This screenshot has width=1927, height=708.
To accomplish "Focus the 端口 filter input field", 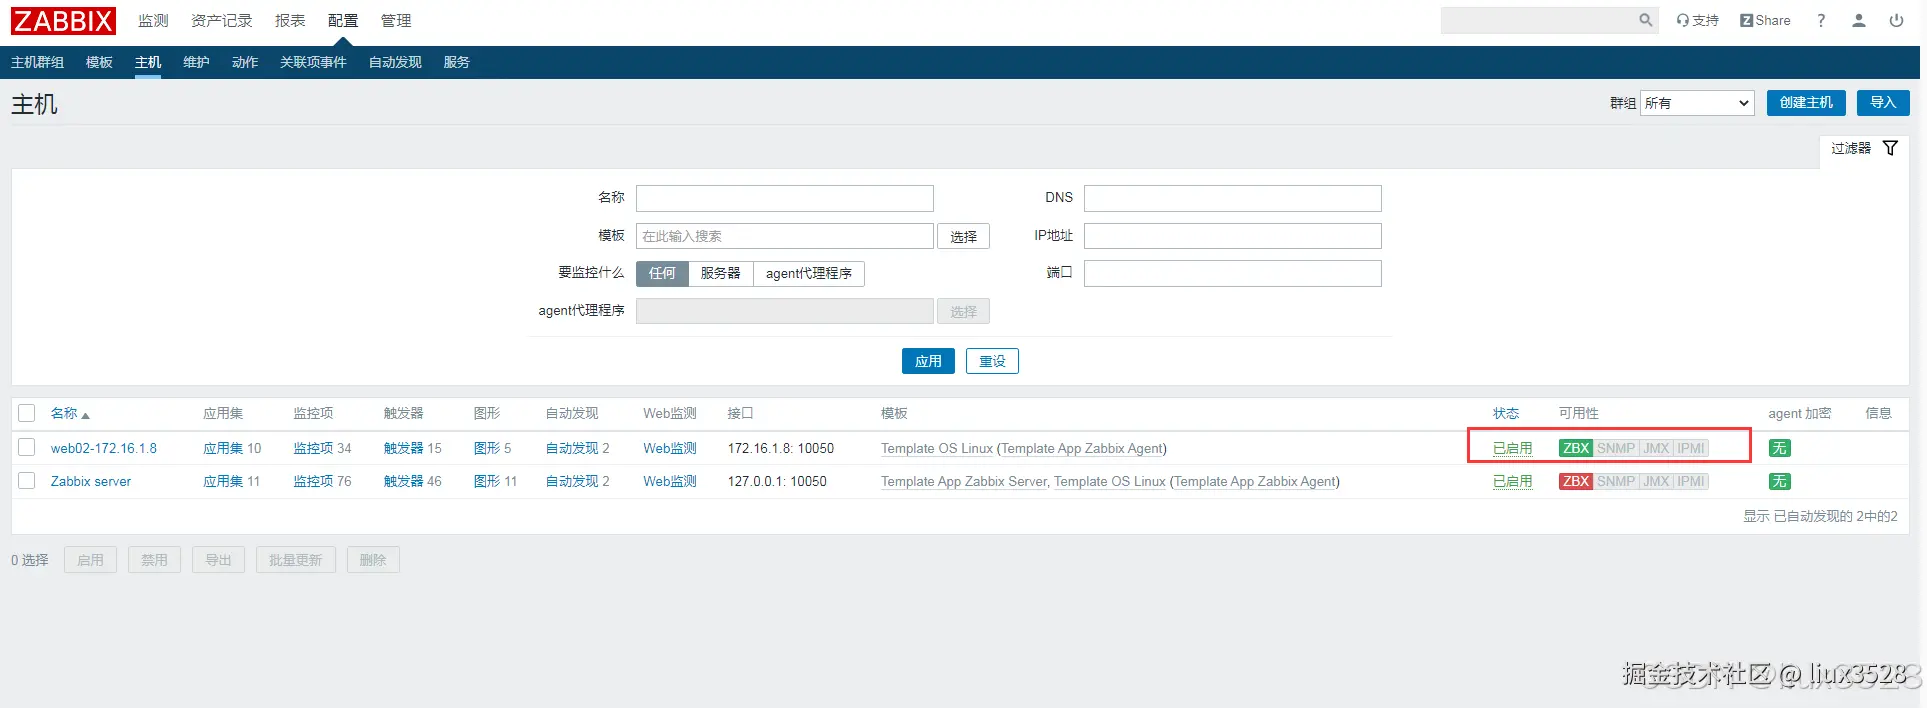I will [1233, 273].
